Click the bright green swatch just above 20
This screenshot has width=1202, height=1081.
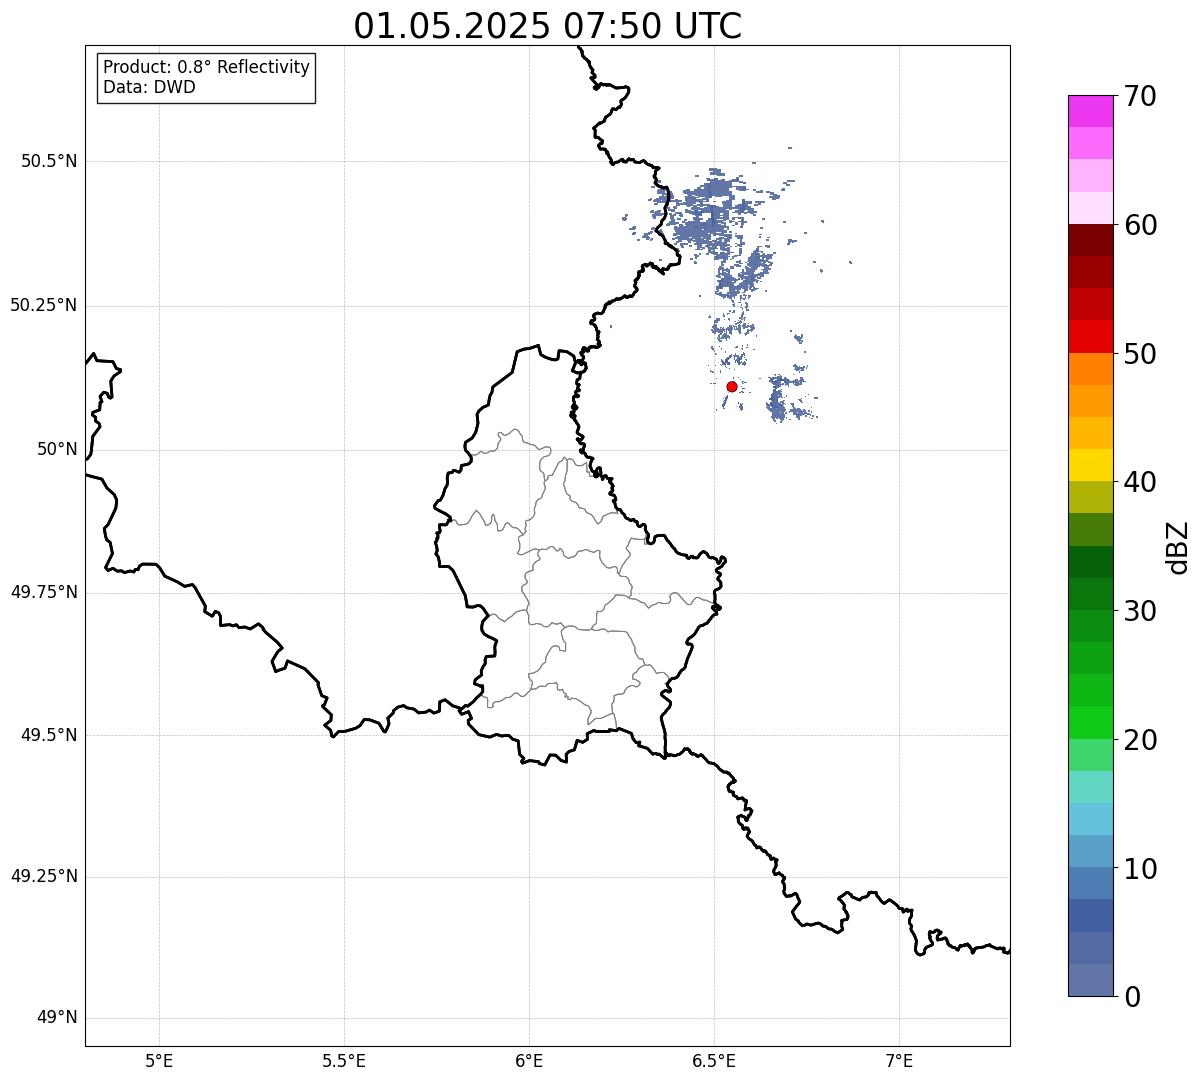pos(1090,723)
